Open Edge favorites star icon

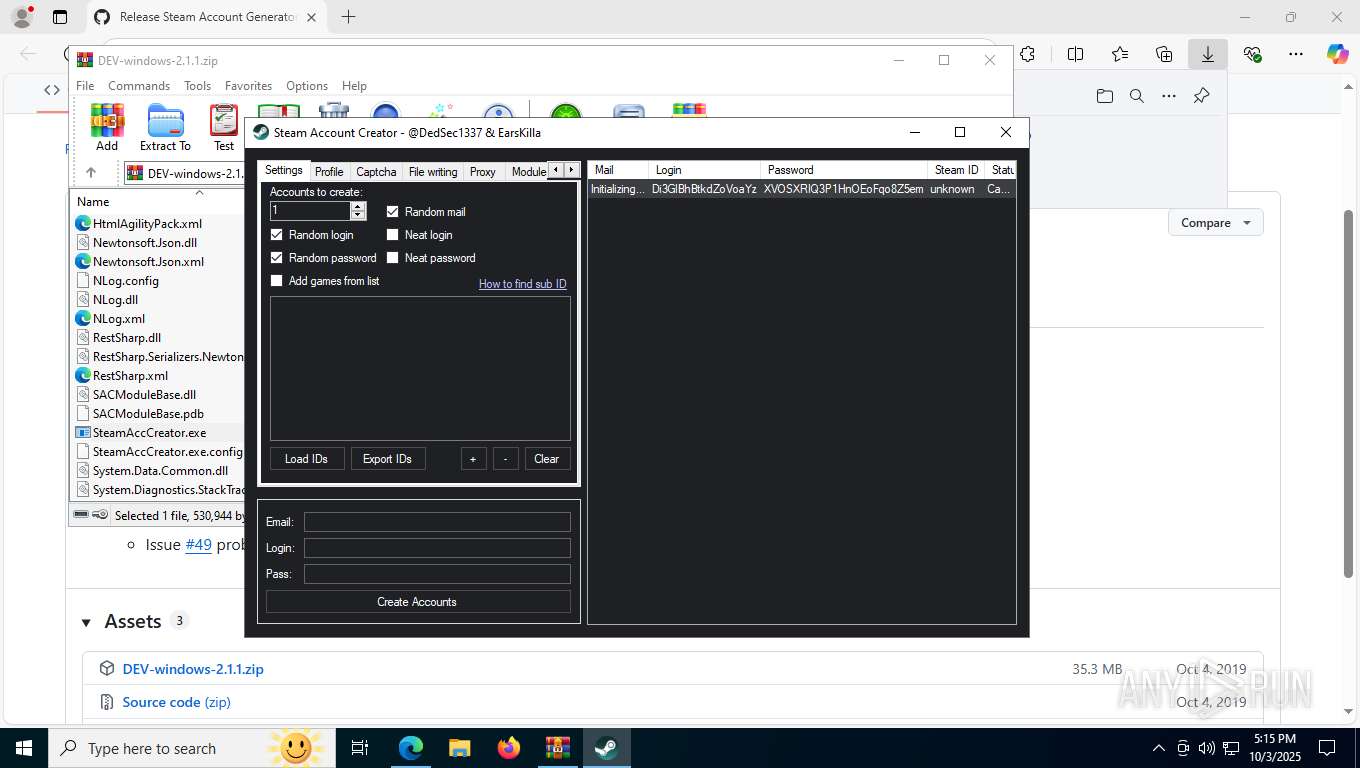pyautogui.click(x=1120, y=55)
